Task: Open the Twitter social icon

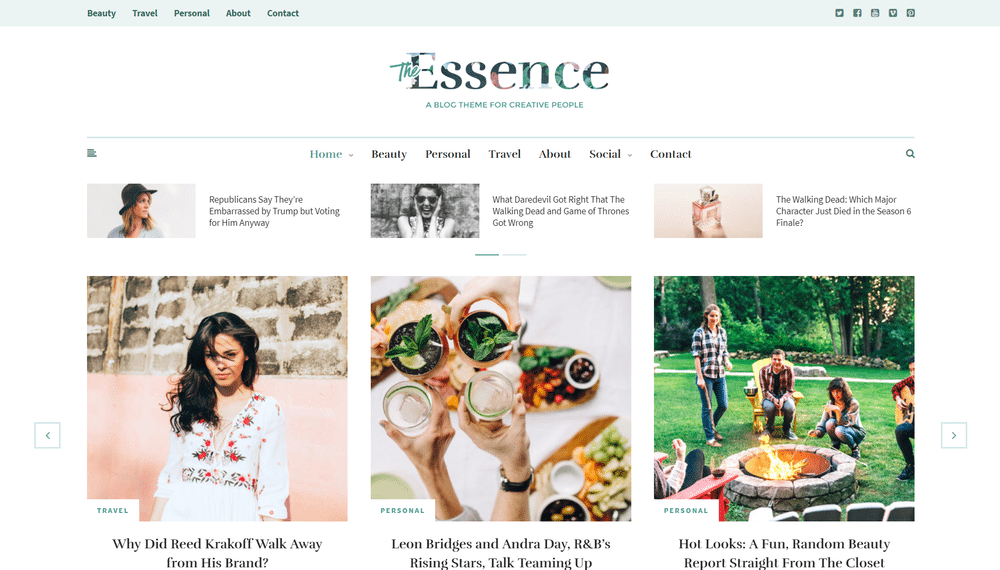Action: pyautogui.click(x=839, y=13)
